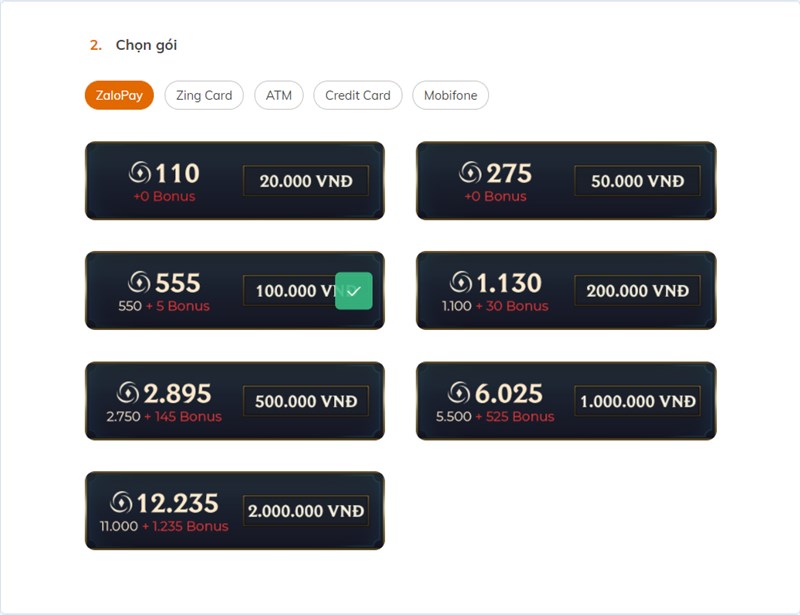This screenshot has width=800, height=615.
Task: Click the coin icon beside 6.025
Action: pyautogui.click(x=459, y=392)
